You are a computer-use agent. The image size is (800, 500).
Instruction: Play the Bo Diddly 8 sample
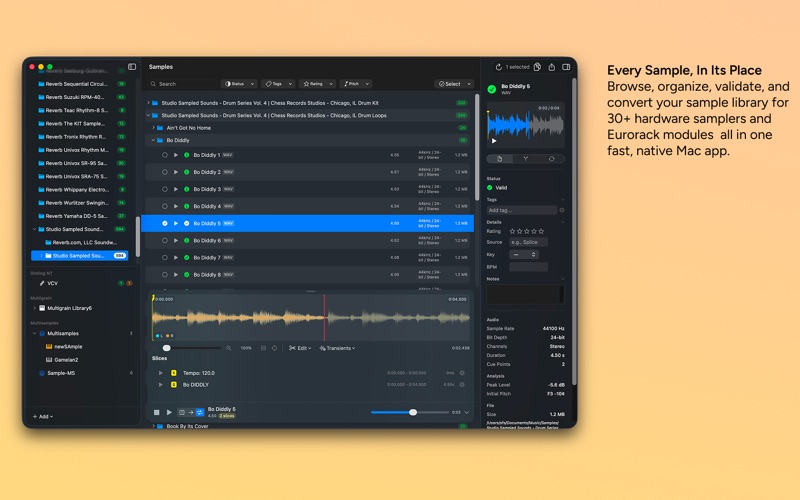tap(176, 274)
